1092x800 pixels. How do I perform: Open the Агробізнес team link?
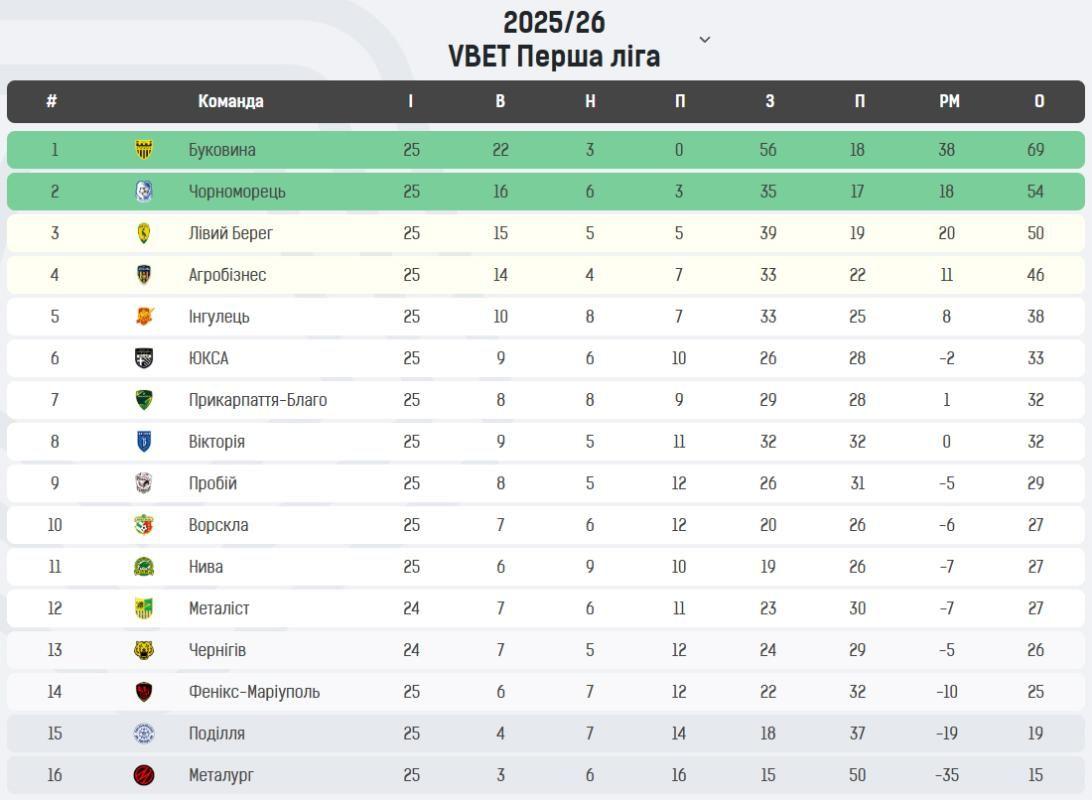coord(227,275)
